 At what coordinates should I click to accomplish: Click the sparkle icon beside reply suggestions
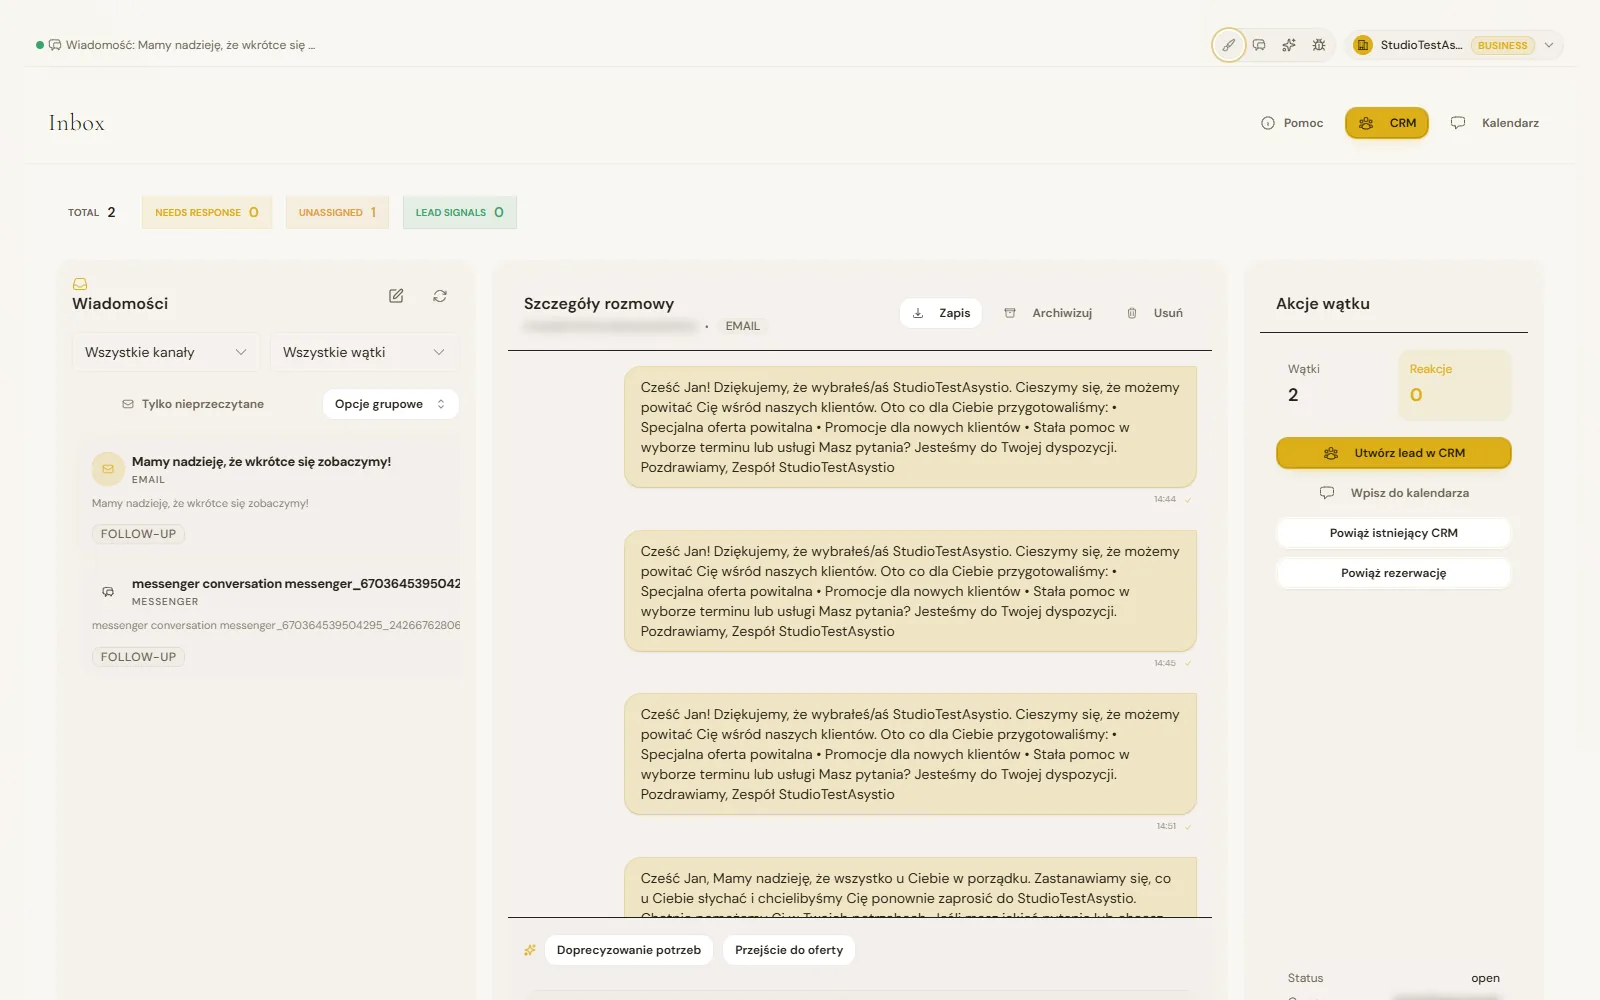(530, 950)
